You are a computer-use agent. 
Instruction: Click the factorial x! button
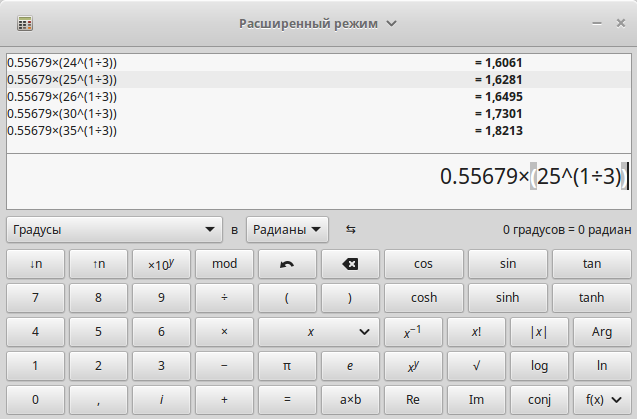click(x=476, y=332)
